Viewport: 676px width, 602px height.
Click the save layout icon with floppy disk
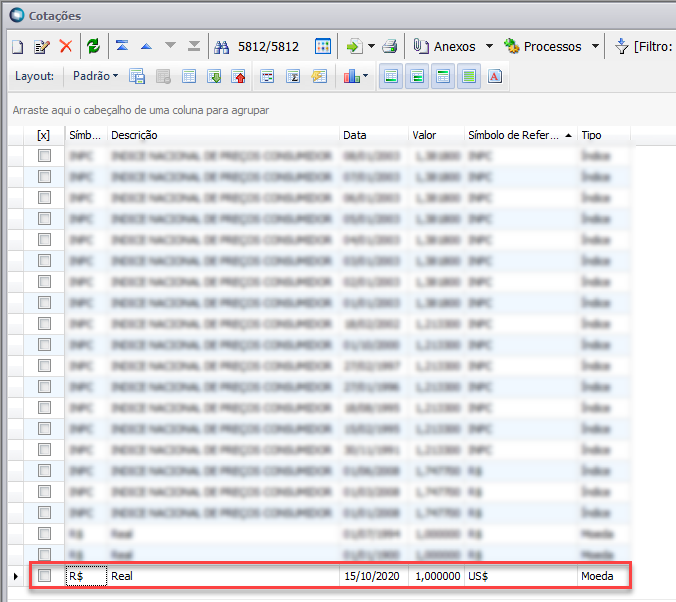coord(137,77)
